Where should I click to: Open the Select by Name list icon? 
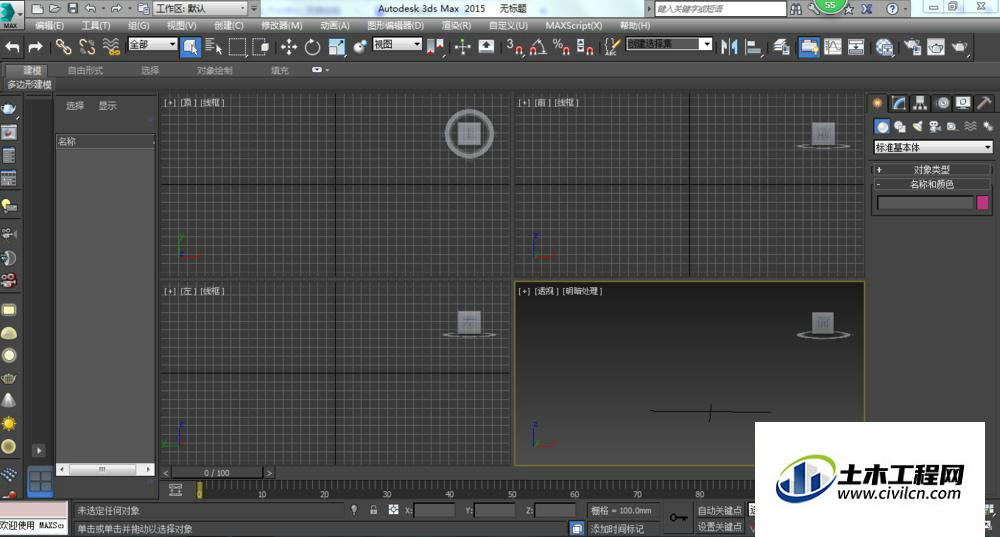[213, 47]
